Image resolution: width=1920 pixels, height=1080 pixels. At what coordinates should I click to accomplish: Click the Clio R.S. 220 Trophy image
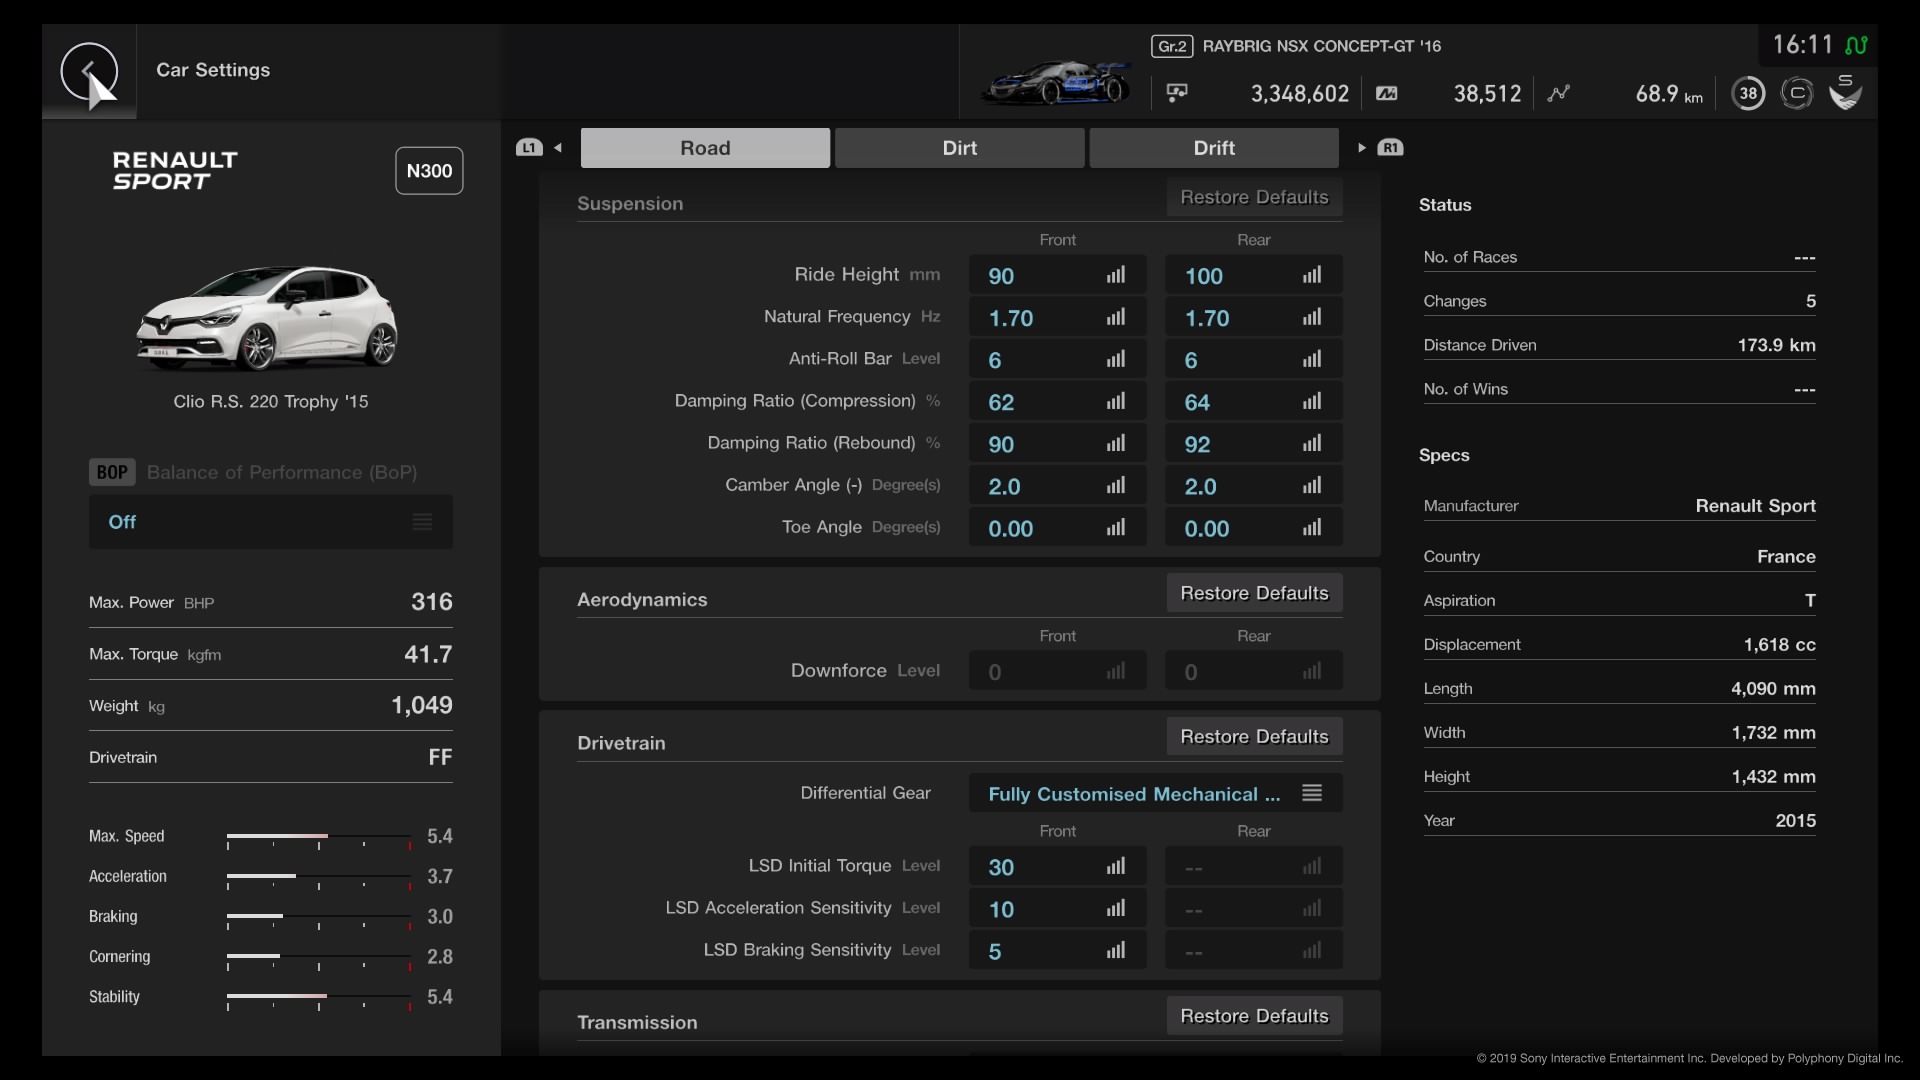point(267,318)
